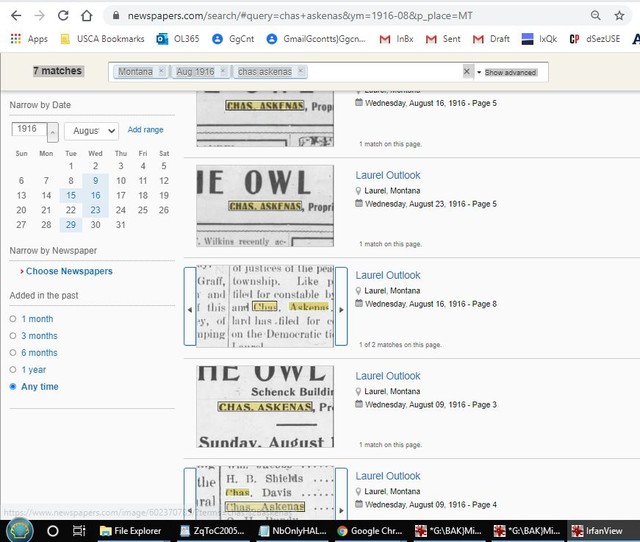Open the Gmail Draft bookmark
The height and width of the screenshot is (542, 640).
[x=491, y=39]
